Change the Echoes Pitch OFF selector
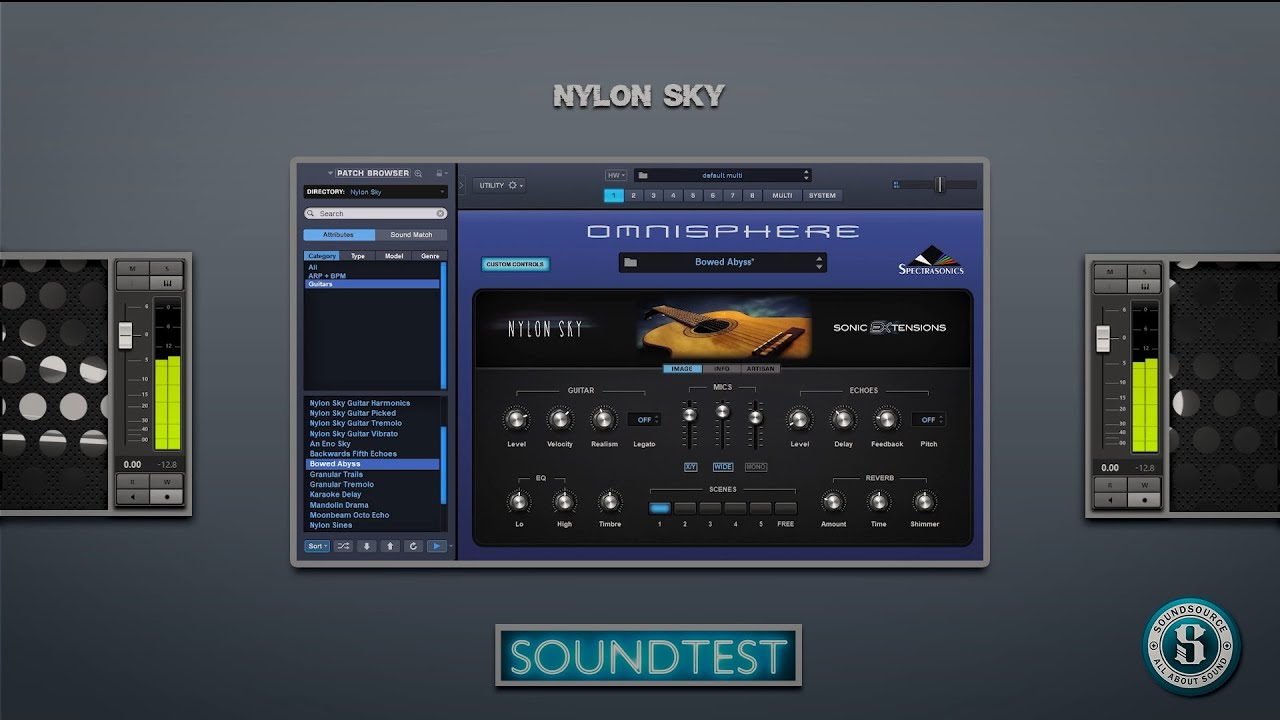The image size is (1280, 720). click(x=929, y=420)
